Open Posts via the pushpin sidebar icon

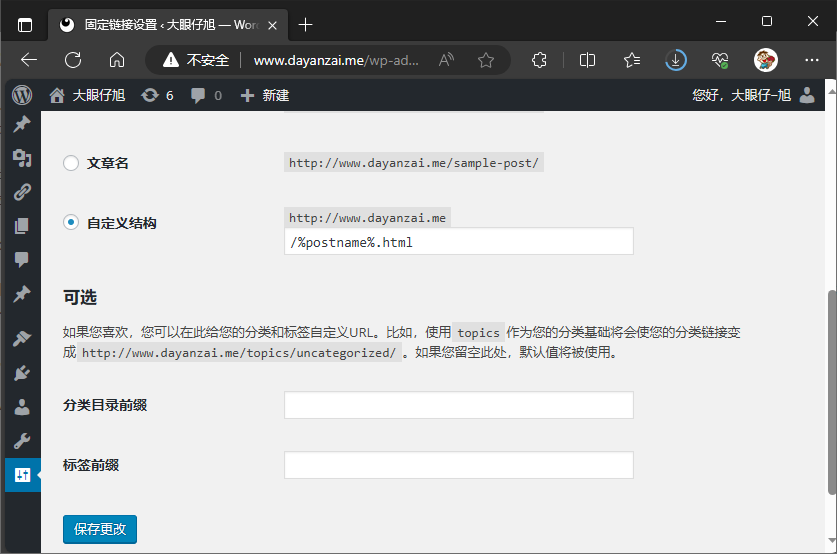22,124
